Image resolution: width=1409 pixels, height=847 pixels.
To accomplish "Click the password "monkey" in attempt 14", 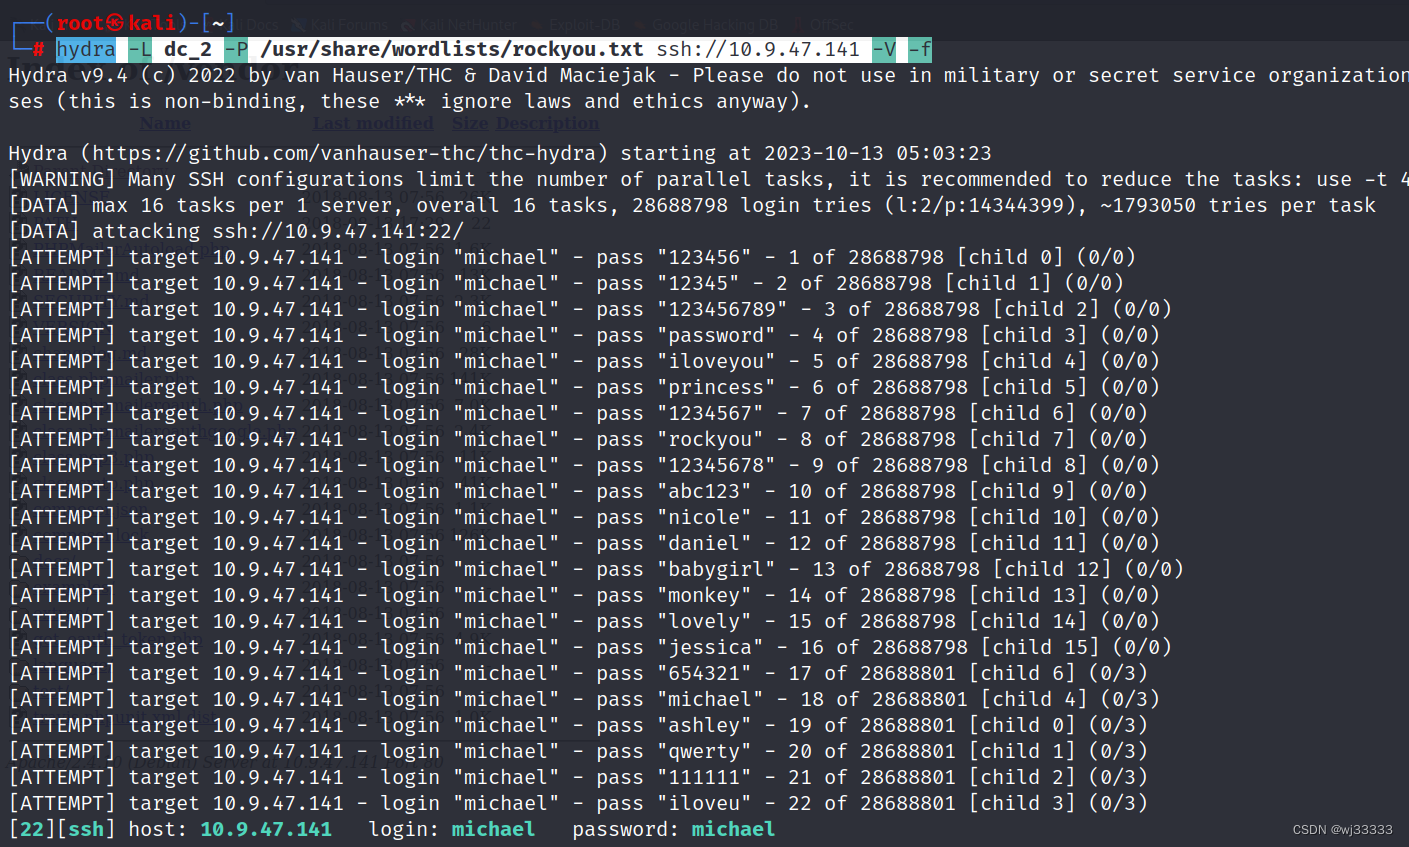I will pos(704,595).
